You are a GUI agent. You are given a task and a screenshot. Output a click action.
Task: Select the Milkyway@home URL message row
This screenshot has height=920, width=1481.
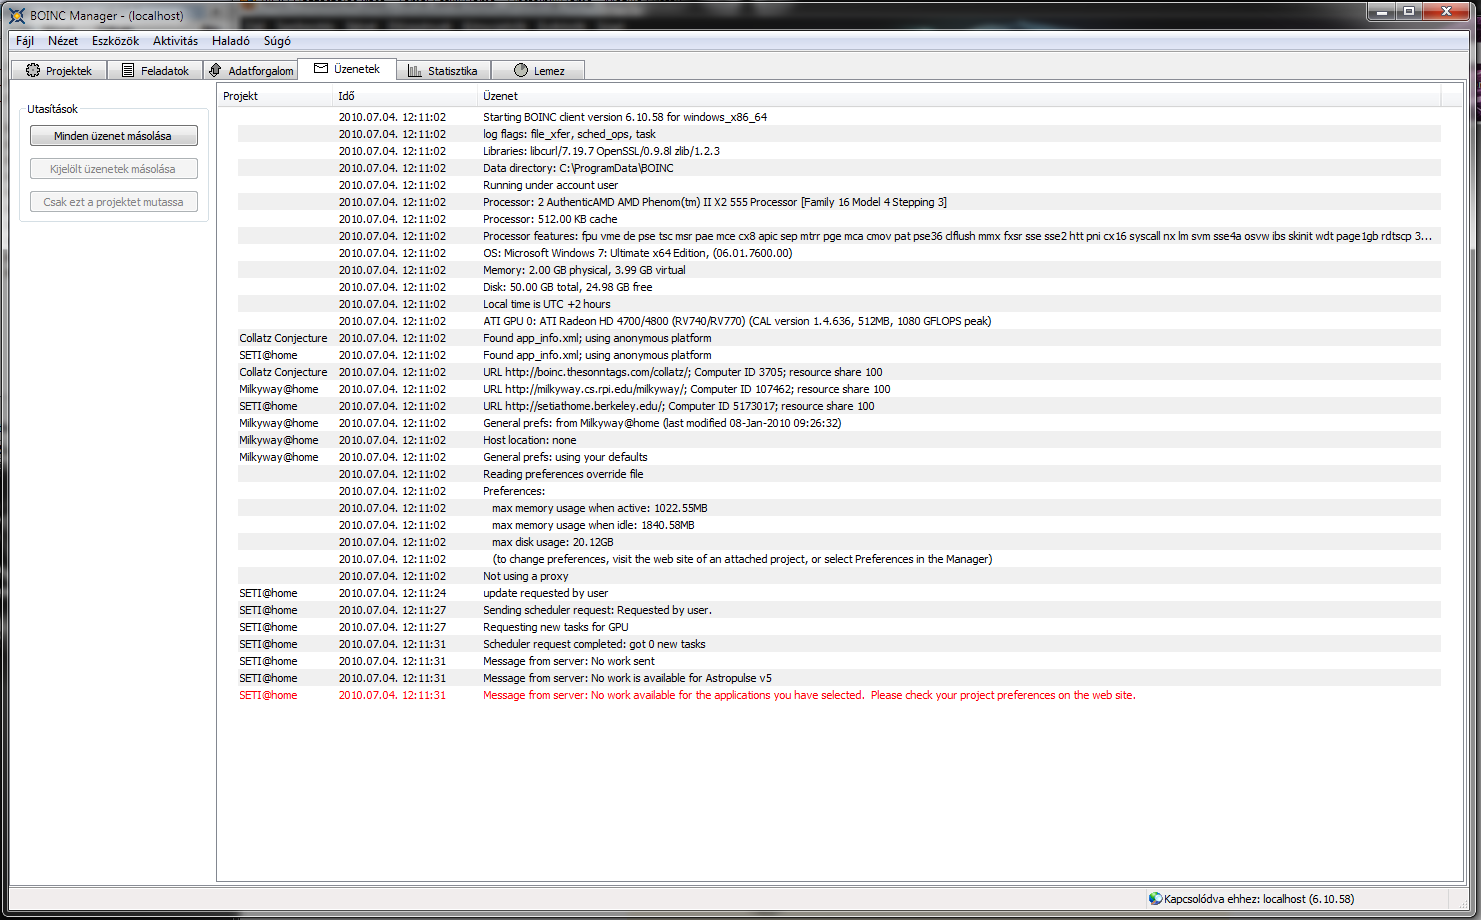[839, 389]
